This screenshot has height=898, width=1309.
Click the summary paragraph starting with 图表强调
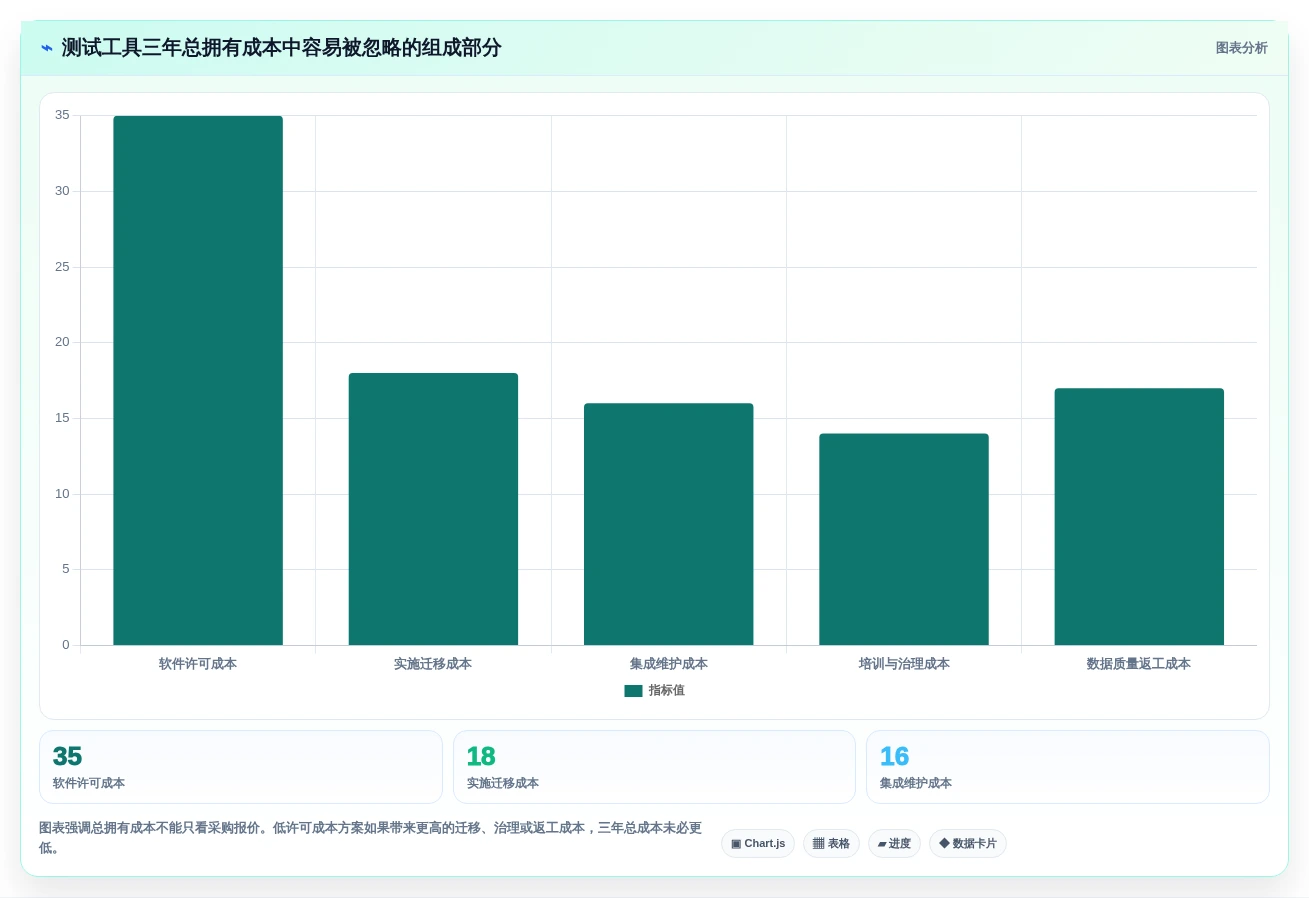(x=371, y=838)
